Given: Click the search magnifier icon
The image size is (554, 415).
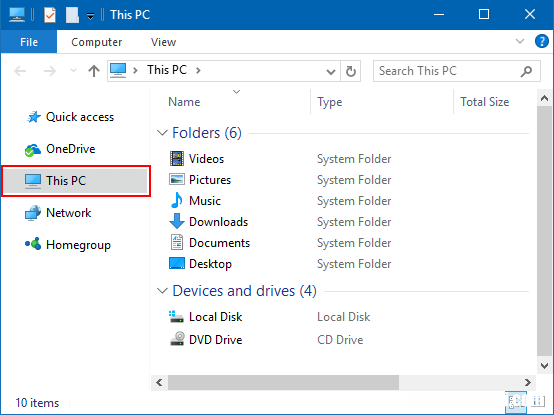Looking at the screenshot, I should pyautogui.click(x=526, y=71).
